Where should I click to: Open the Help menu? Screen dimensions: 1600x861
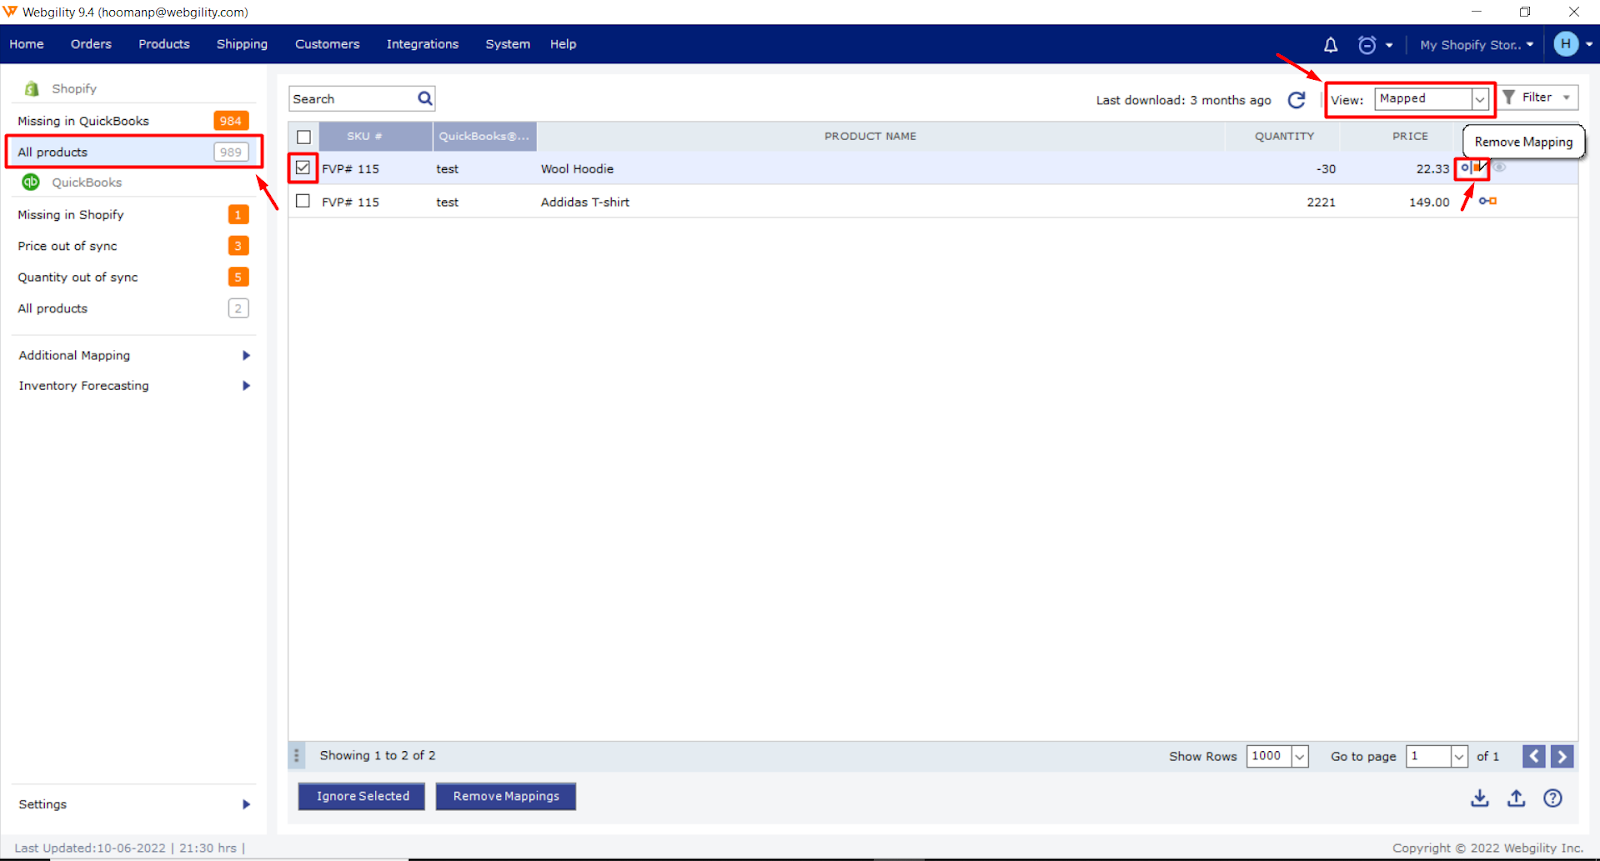[563, 44]
